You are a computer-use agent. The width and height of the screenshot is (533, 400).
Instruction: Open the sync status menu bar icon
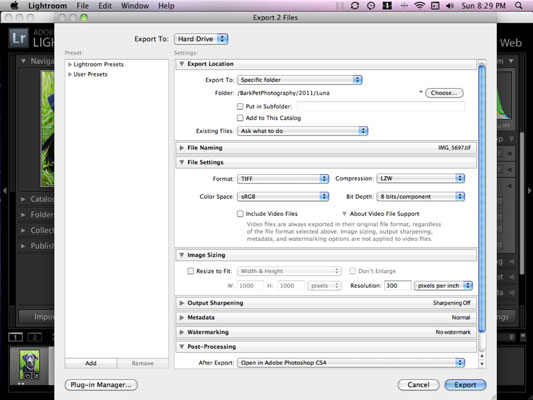355,5
